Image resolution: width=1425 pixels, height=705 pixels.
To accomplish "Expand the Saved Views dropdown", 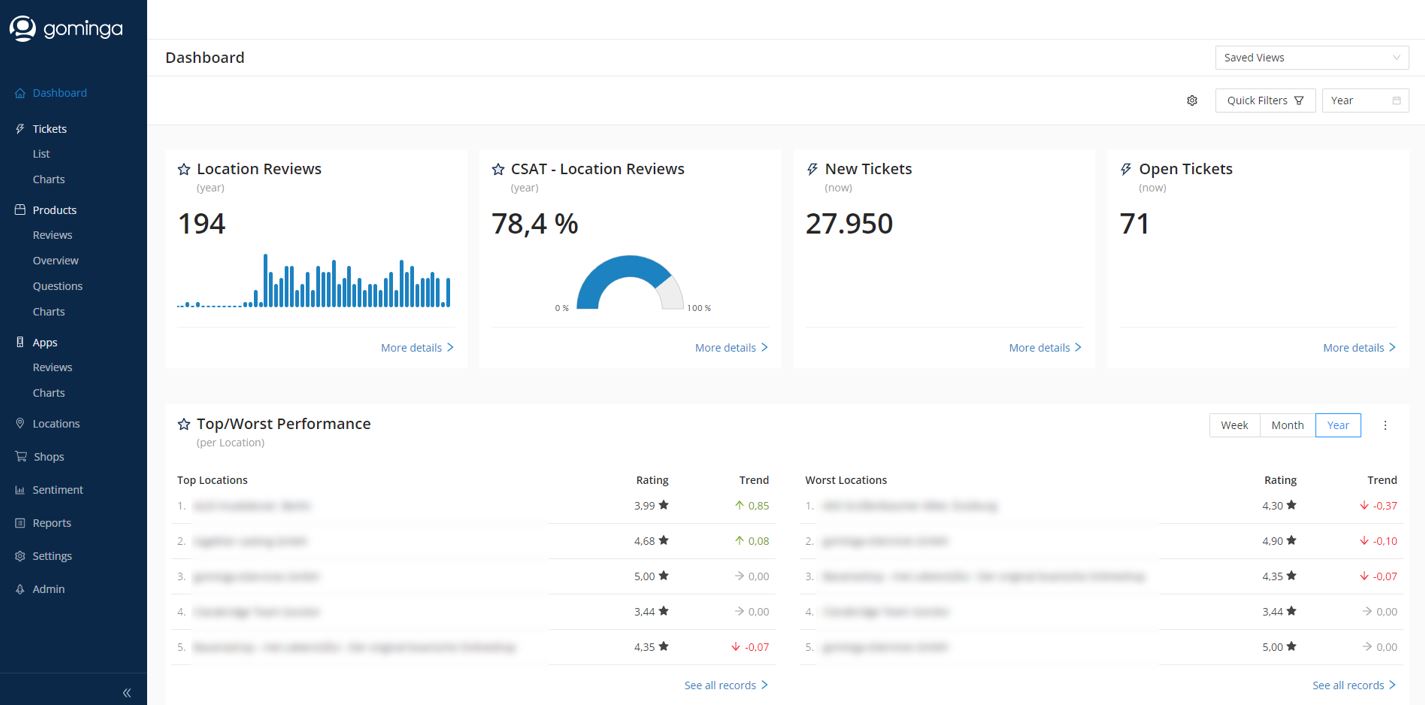I will coord(1311,58).
